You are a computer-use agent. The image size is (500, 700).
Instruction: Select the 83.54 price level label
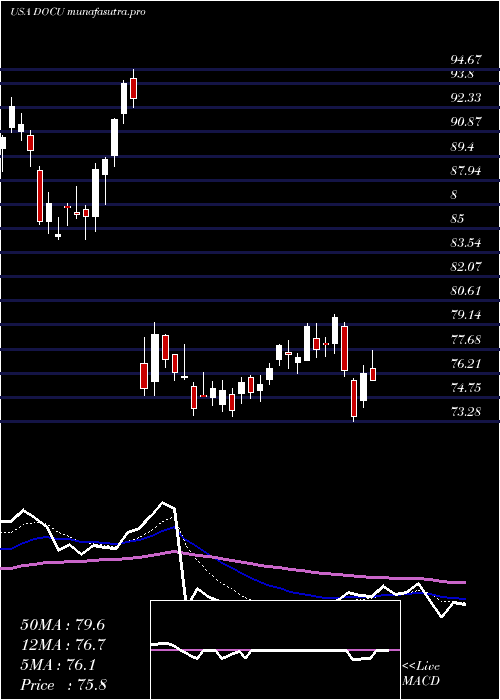pos(467,243)
